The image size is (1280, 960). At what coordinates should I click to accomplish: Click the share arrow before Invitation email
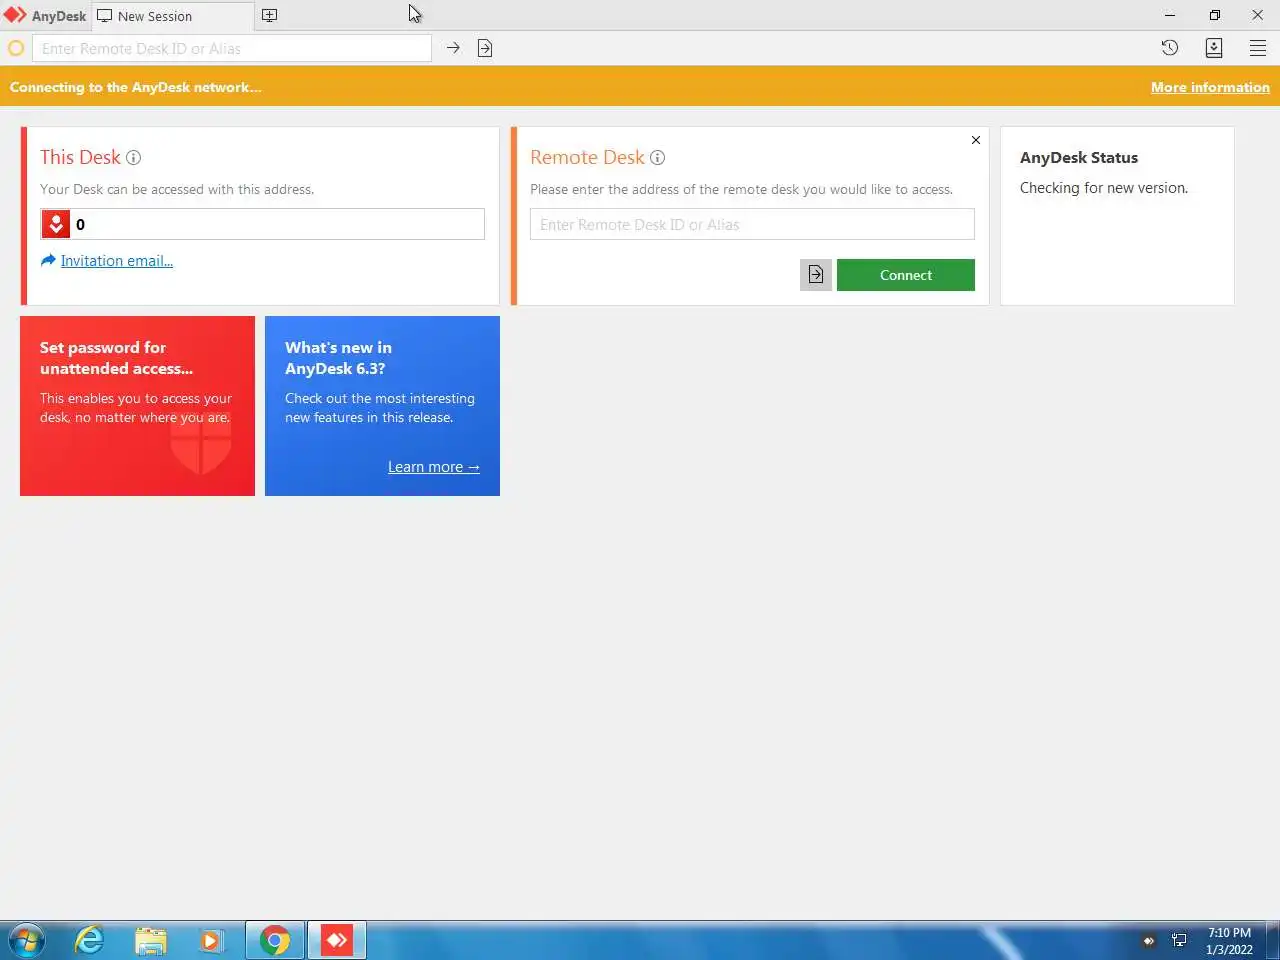[48, 260]
